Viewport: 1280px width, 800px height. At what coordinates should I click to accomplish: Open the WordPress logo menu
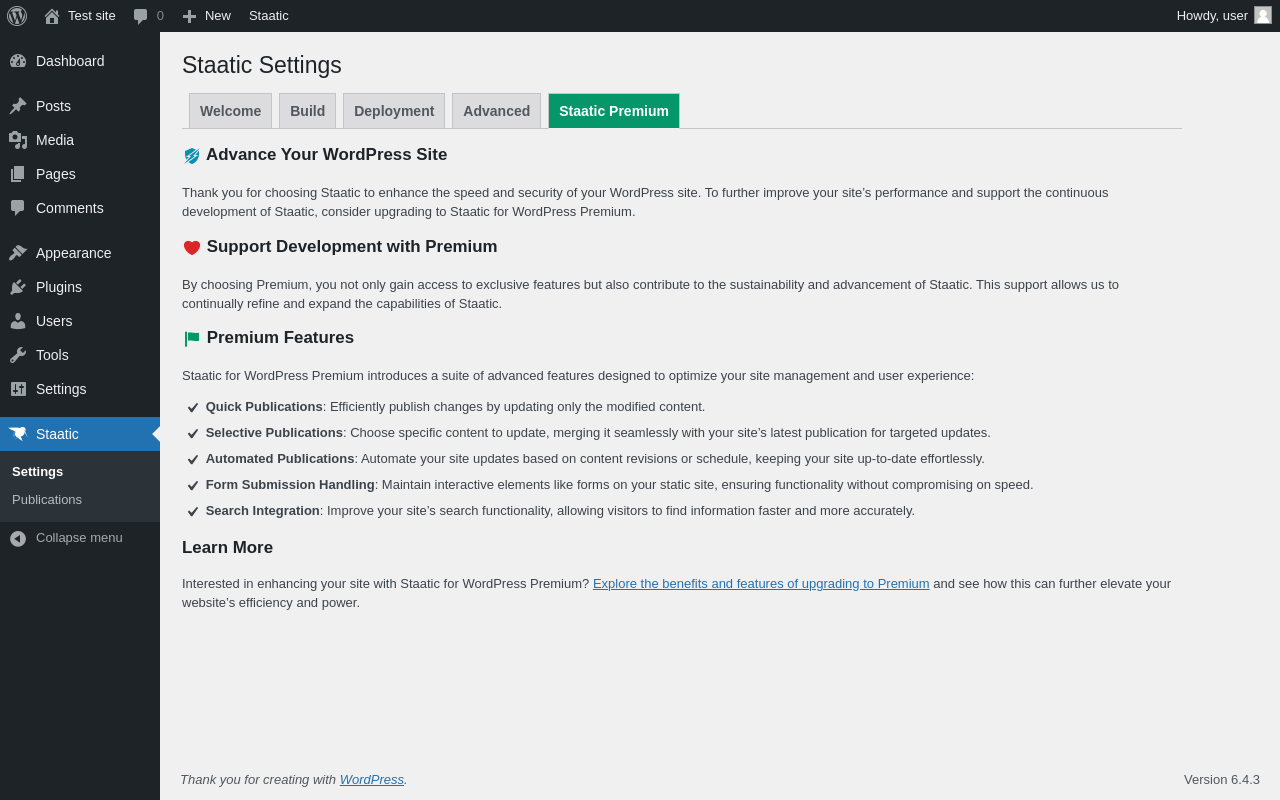click(x=17, y=16)
